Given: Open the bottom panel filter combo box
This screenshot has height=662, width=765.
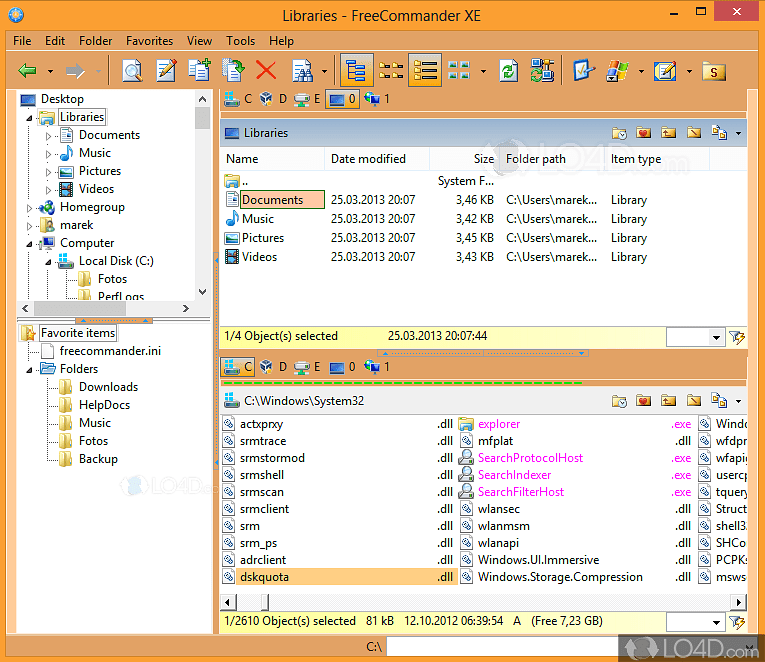Looking at the screenshot, I should [695, 622].
